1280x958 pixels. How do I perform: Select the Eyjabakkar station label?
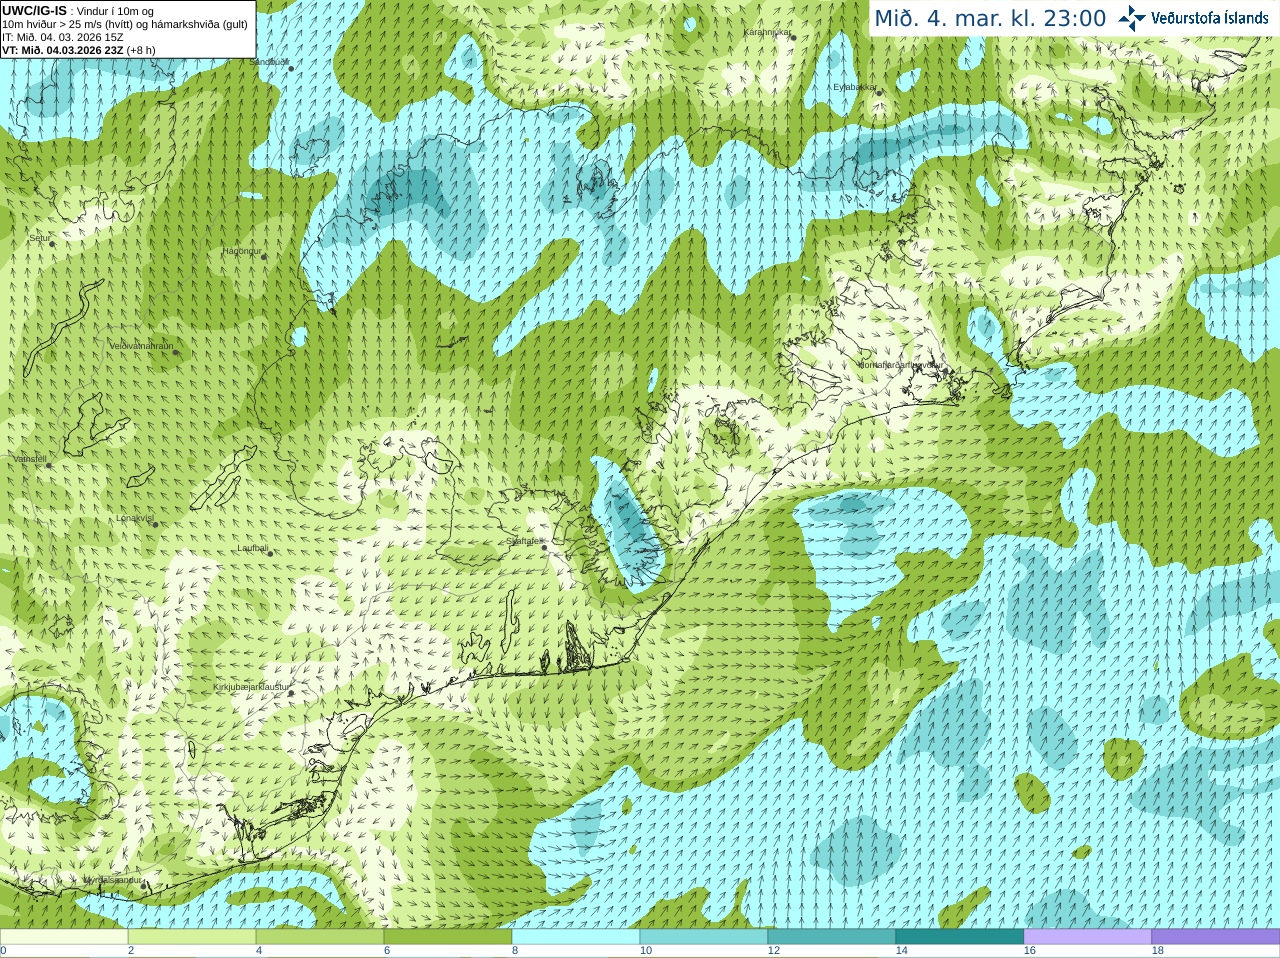pos(855,87)
